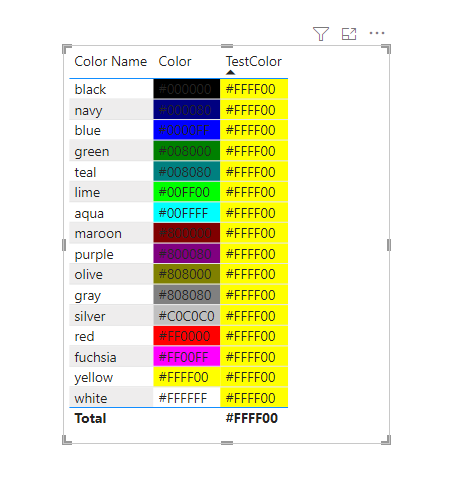
Task: Click the TestColor cell in the teal row
Action: click(254, 172)
